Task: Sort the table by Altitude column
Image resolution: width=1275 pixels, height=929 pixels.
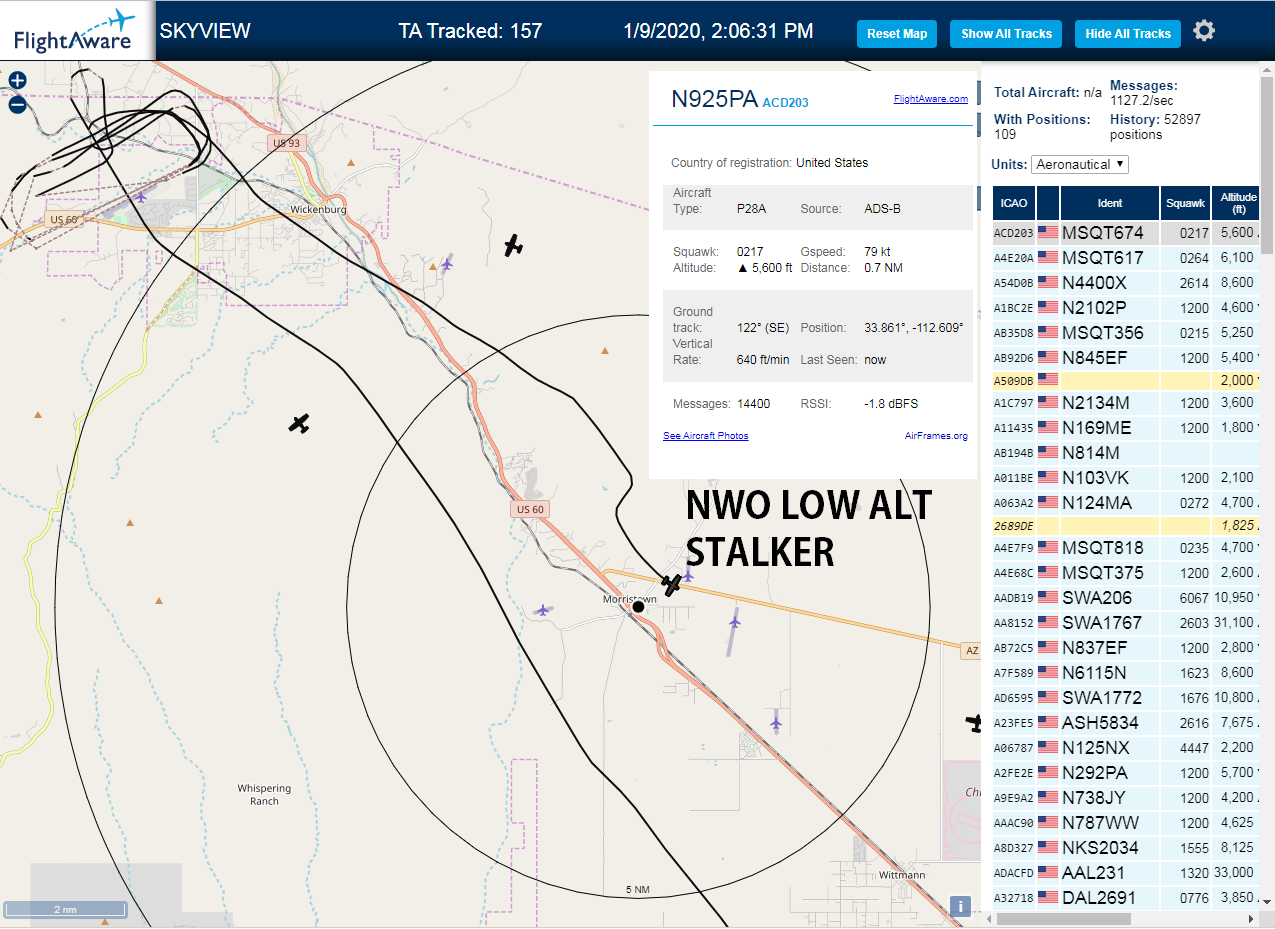Action: [1238, 203]
